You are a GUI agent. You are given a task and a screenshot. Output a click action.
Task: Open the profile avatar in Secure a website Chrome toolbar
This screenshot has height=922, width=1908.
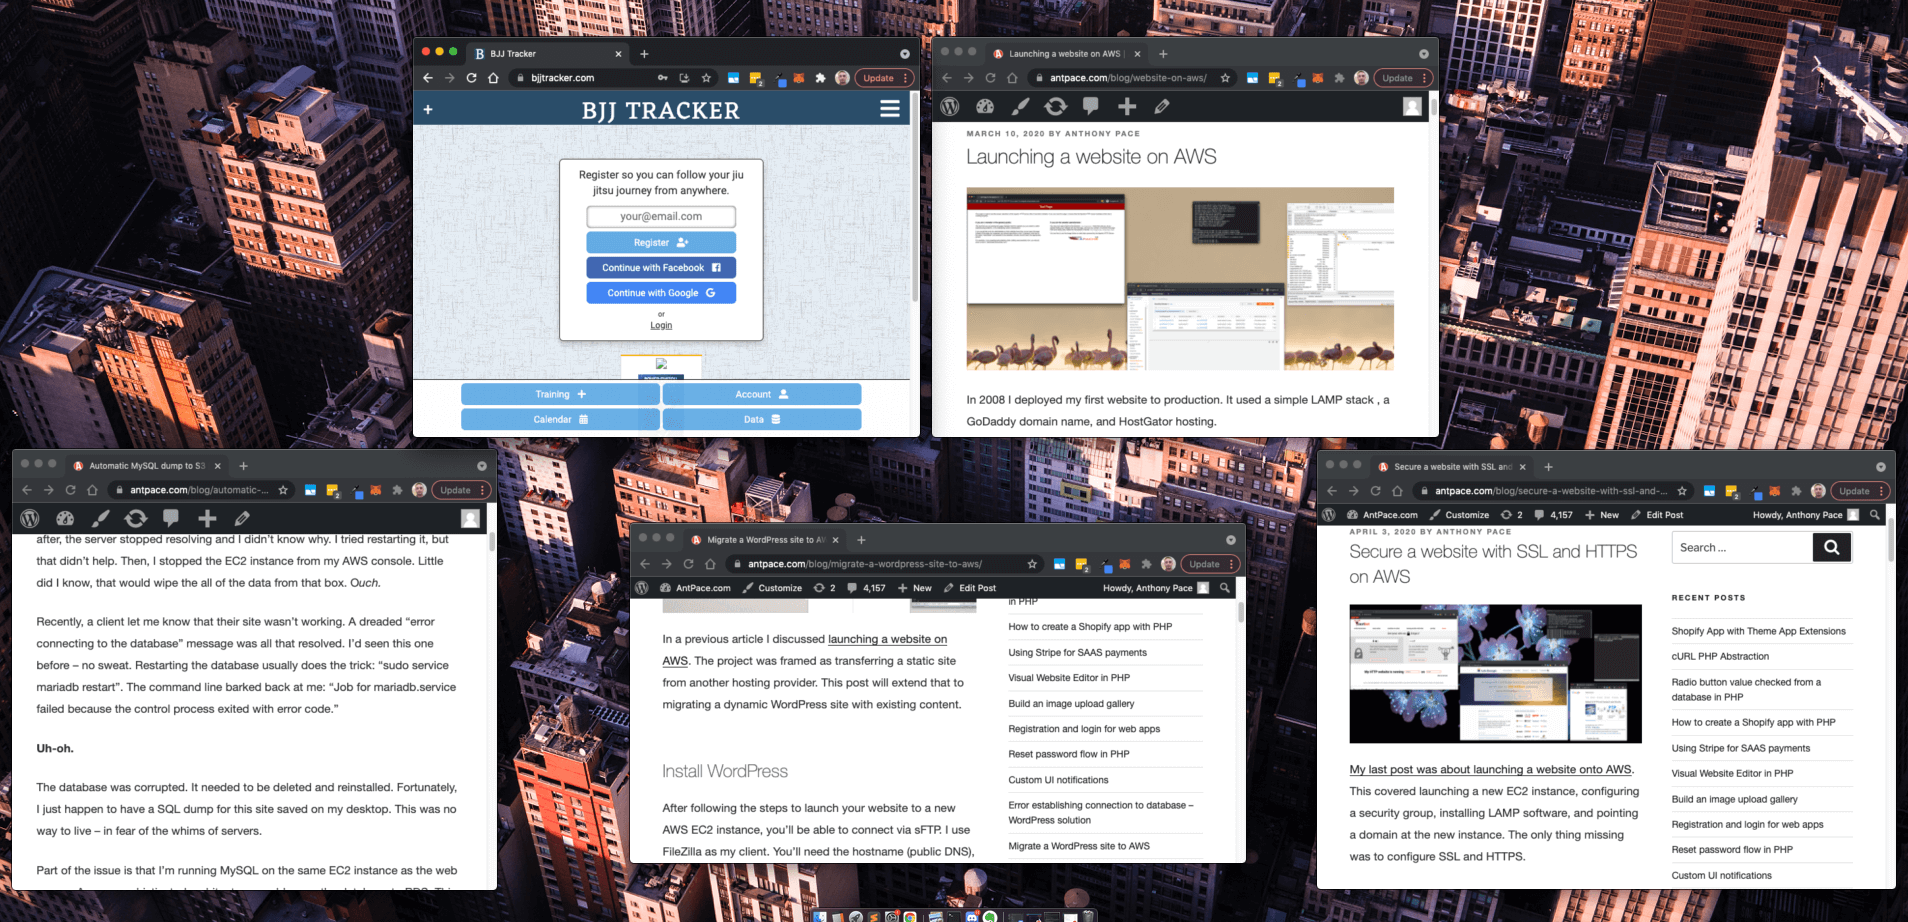tap(1818, 491)
